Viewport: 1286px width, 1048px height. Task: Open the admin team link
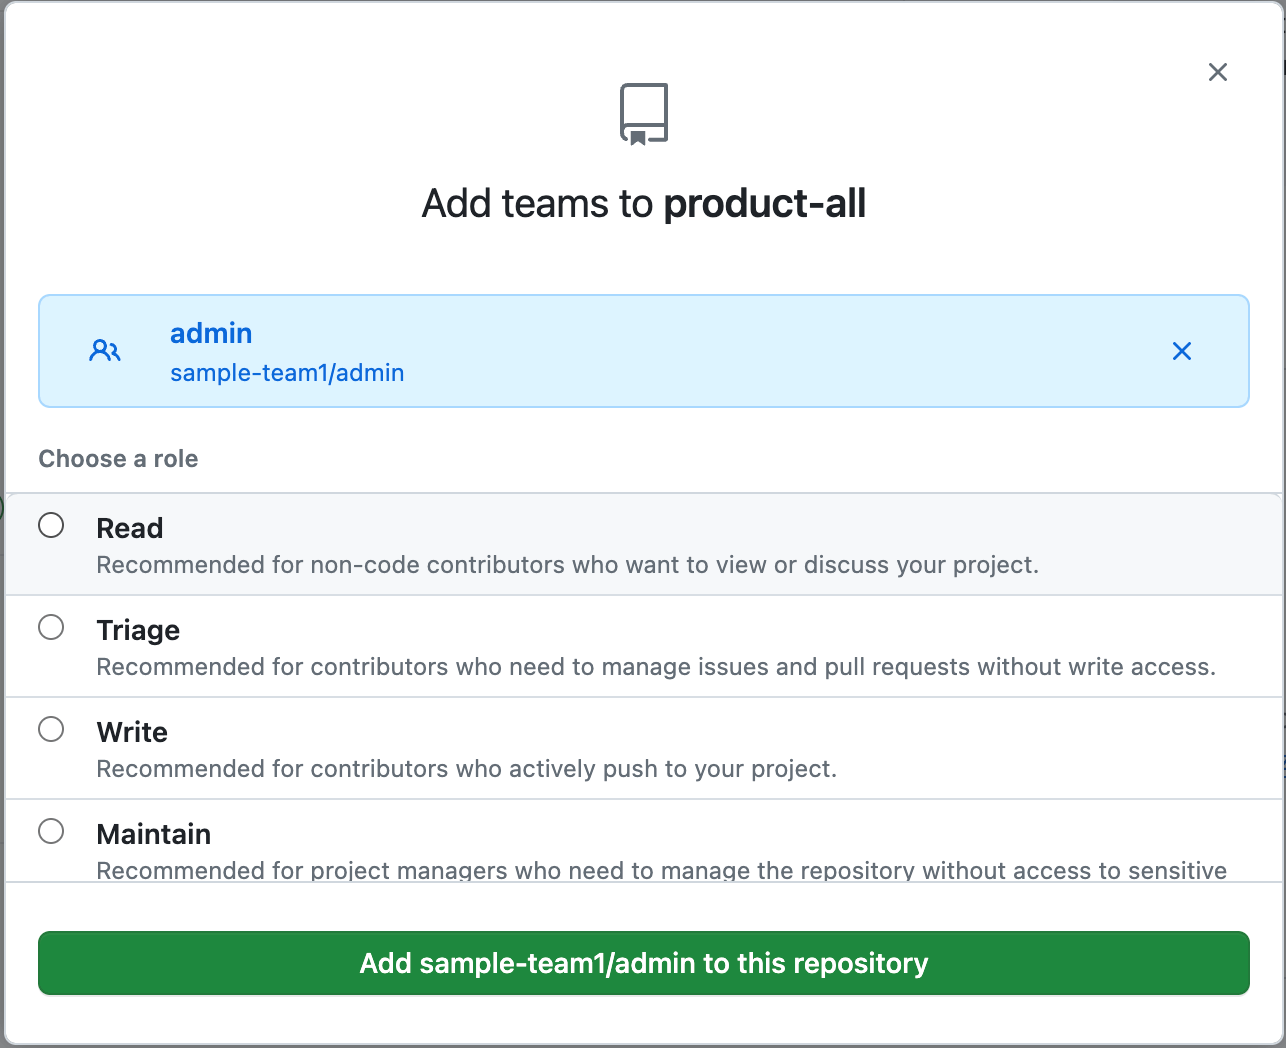pyautogui.click(x=211, y=333)
